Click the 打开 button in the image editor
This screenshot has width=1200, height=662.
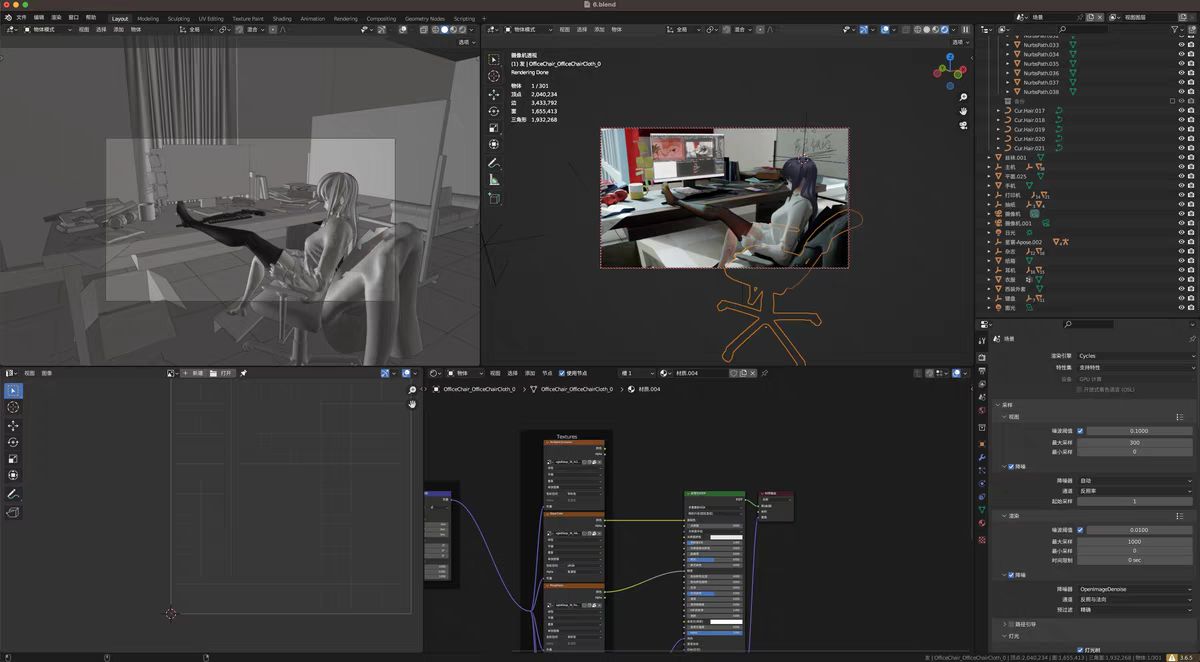(222, 373)
